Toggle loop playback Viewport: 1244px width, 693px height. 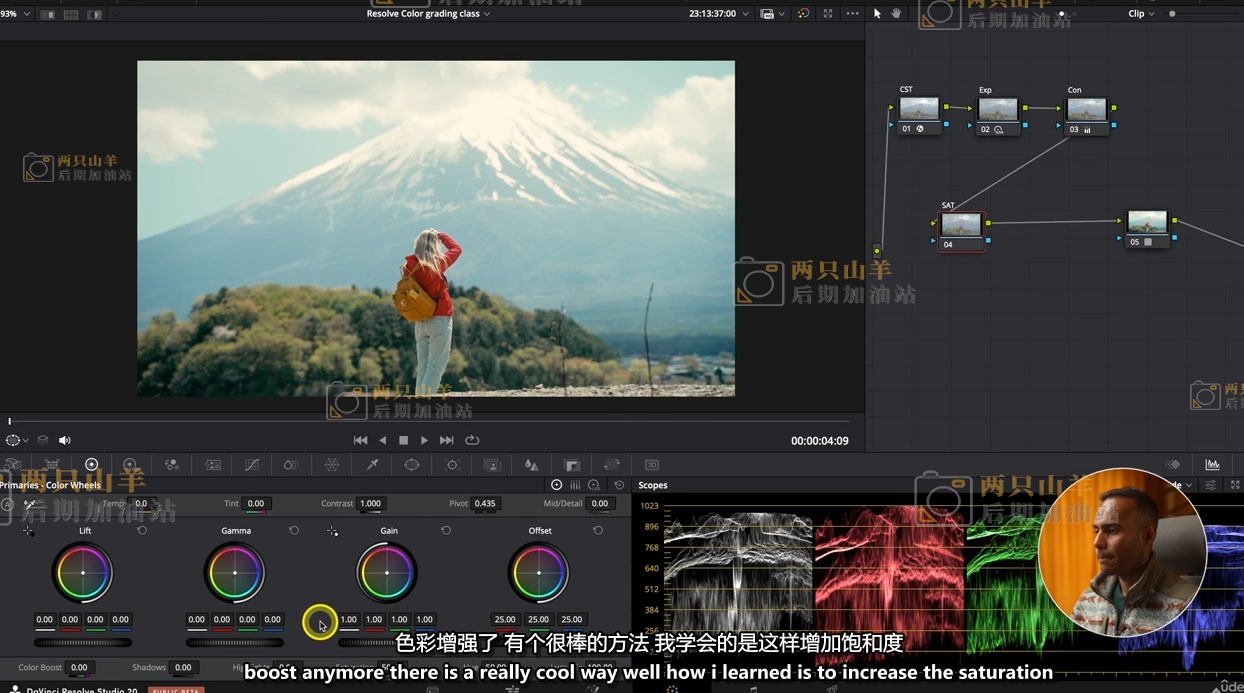pos(472,440)
